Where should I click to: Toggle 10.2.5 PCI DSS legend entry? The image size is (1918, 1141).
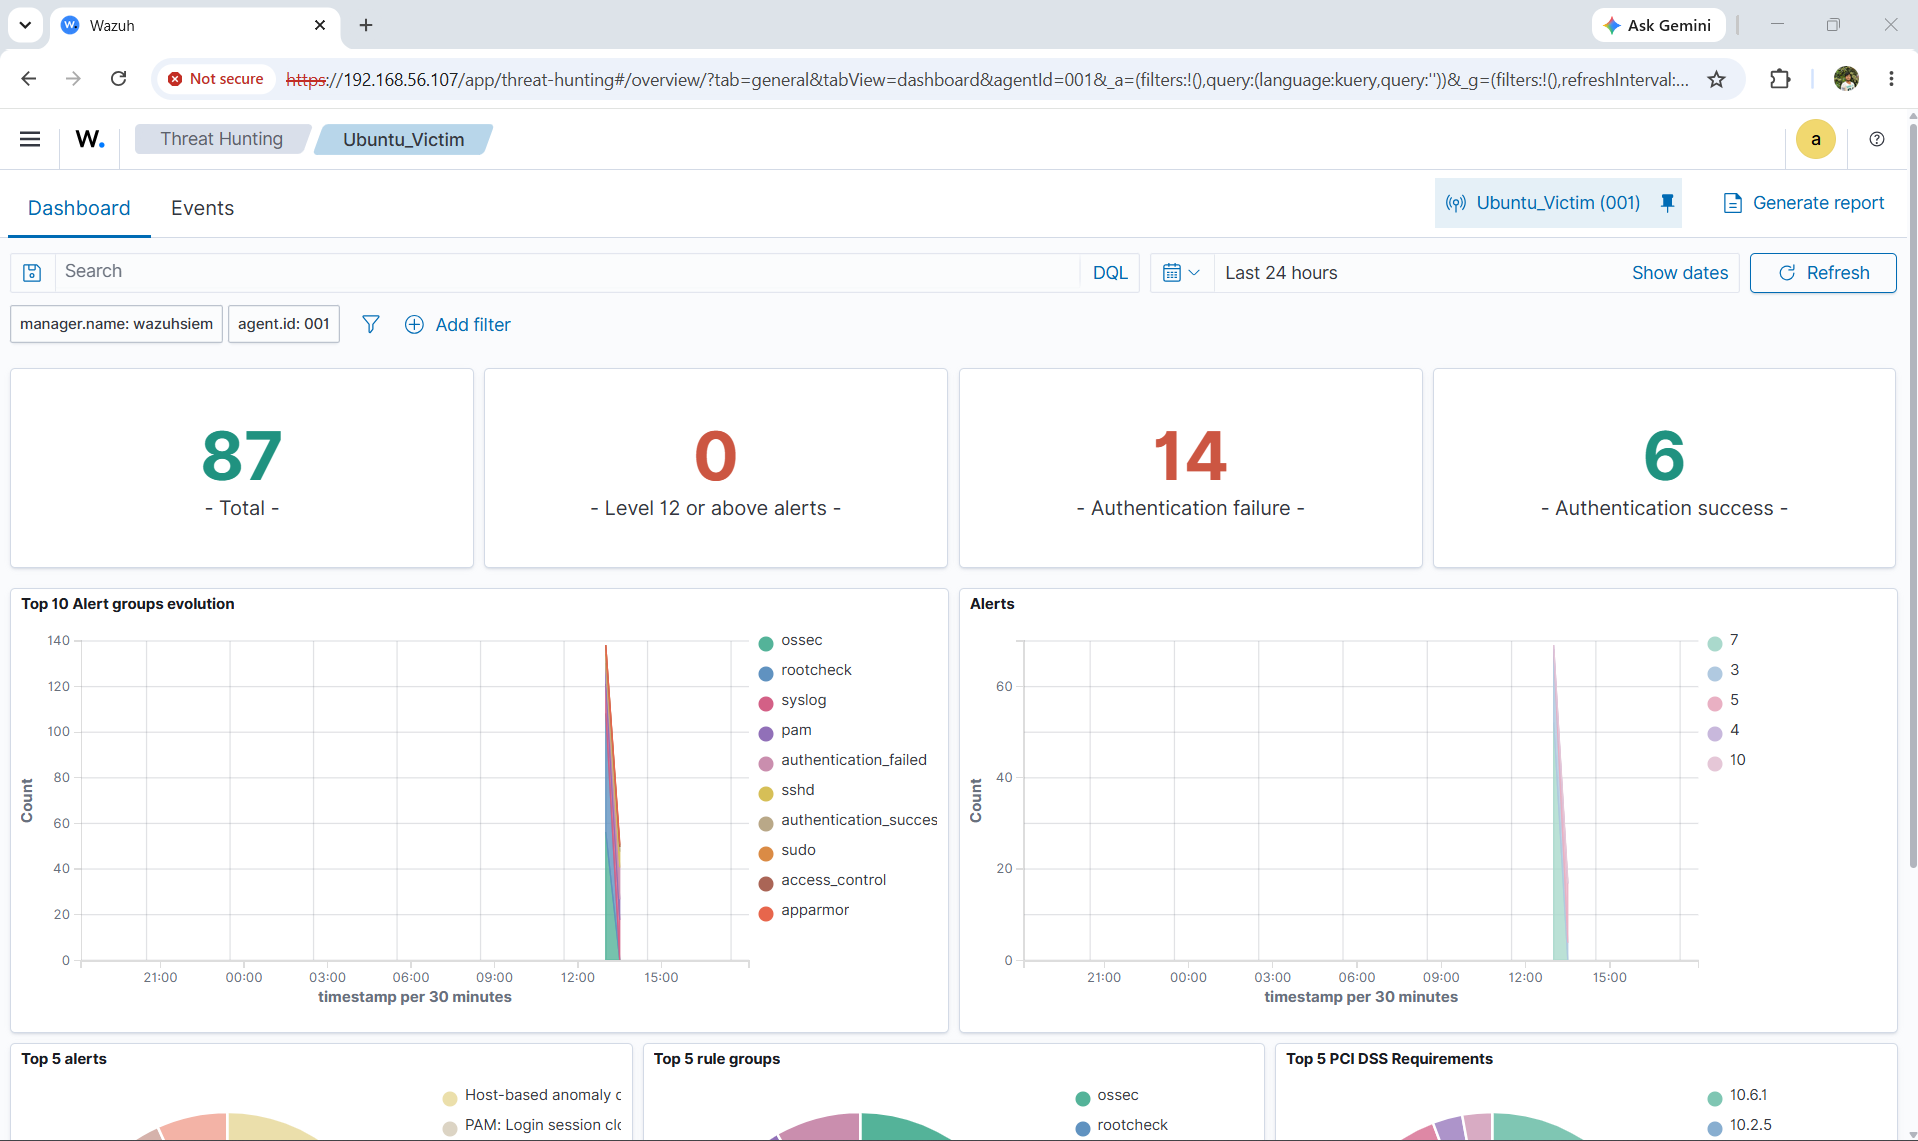[x=1750, y=1125]
